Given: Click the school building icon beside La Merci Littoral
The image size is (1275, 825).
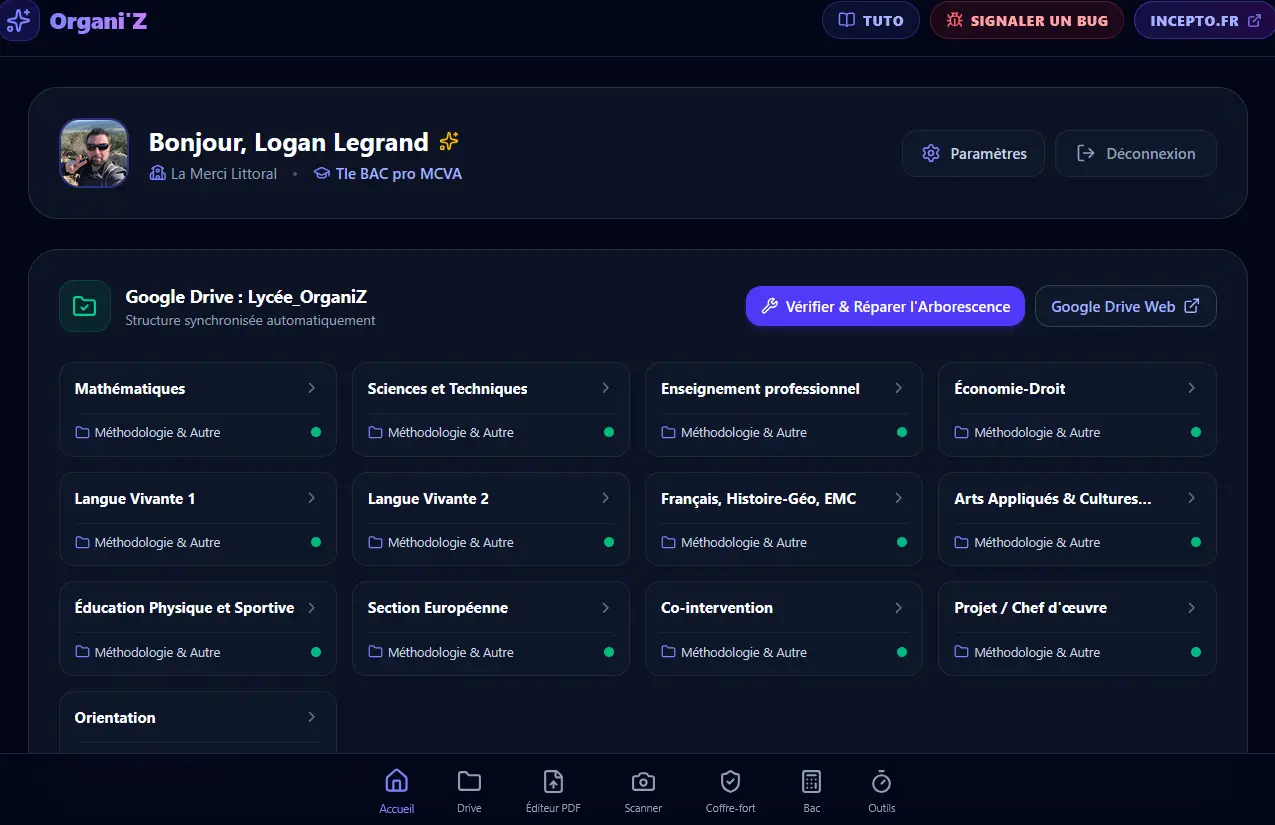Looking at the screenshot, I should click(157, 174).
